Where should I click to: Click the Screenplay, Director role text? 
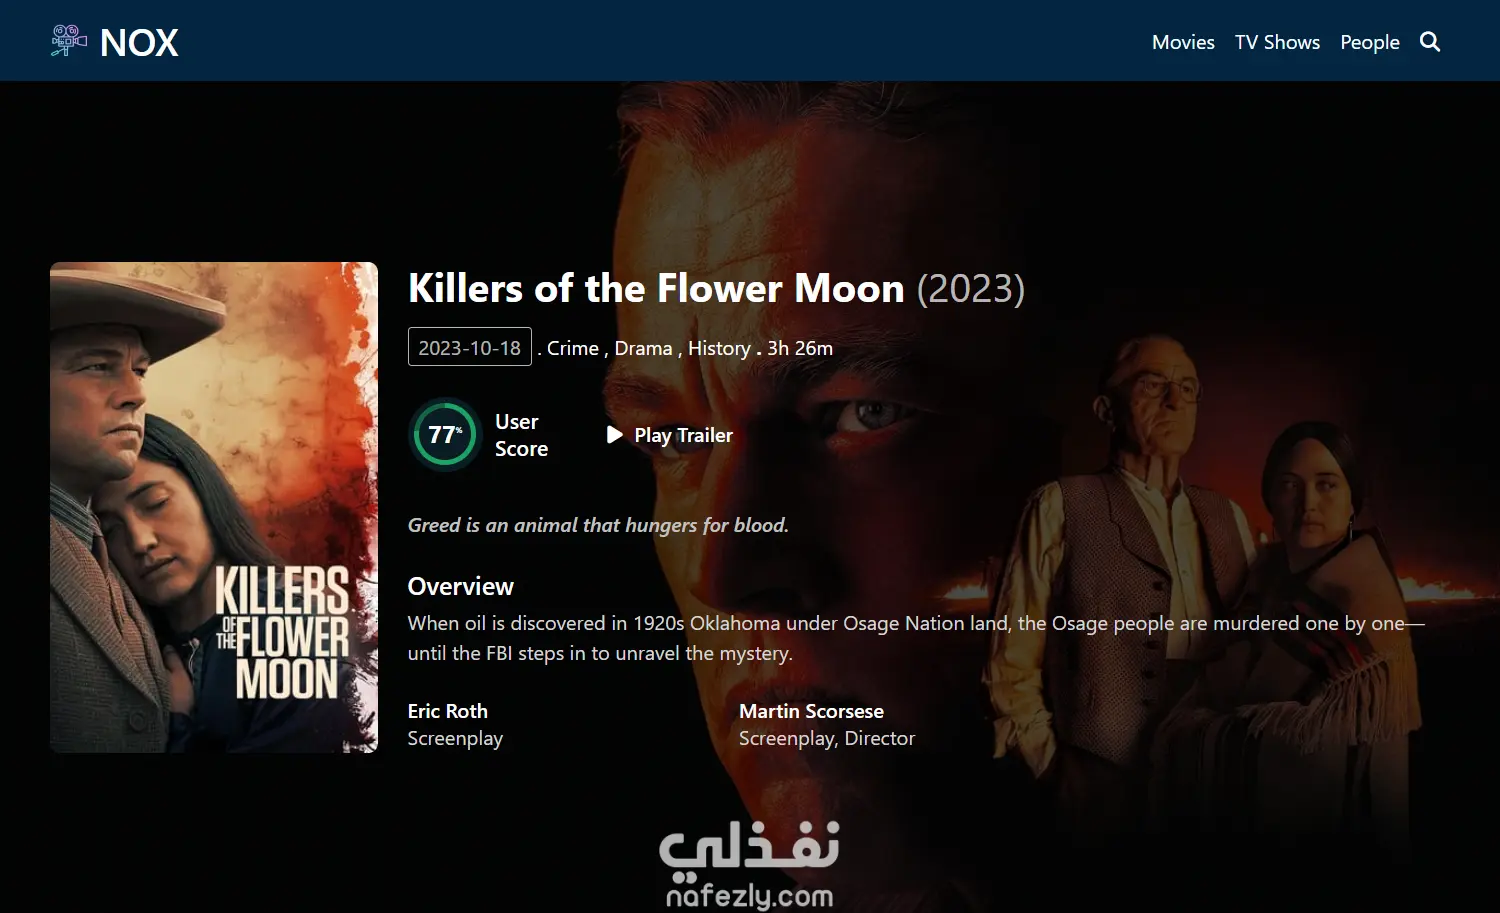(827, 738)
